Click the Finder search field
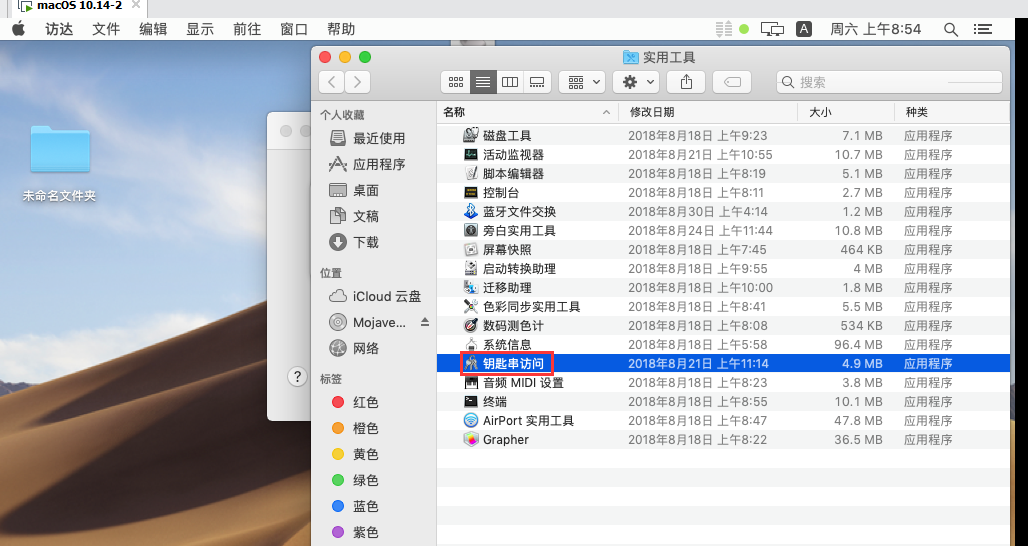This screenshot has width=1028, height=546. point(889,82)
